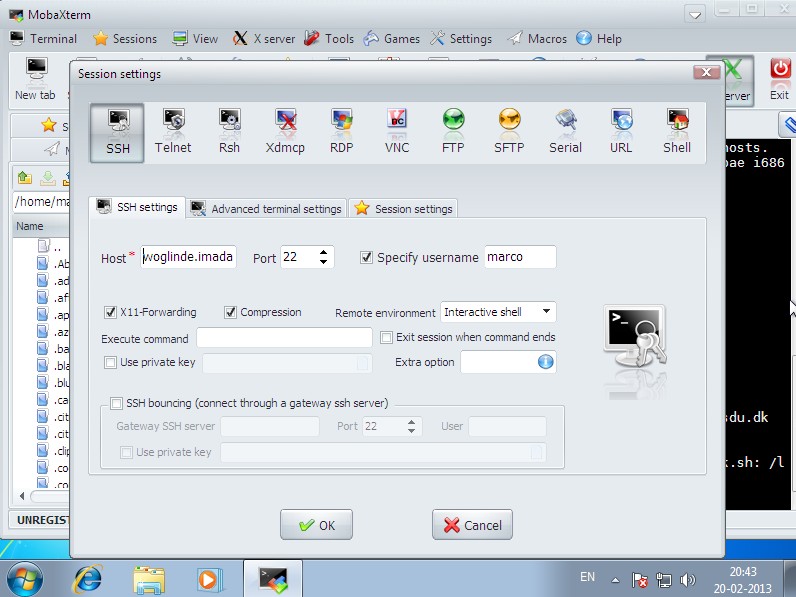The width and height of the screenshot is (796, 597).
Task: Open the Terminal menu
Action: pos(44,39)
